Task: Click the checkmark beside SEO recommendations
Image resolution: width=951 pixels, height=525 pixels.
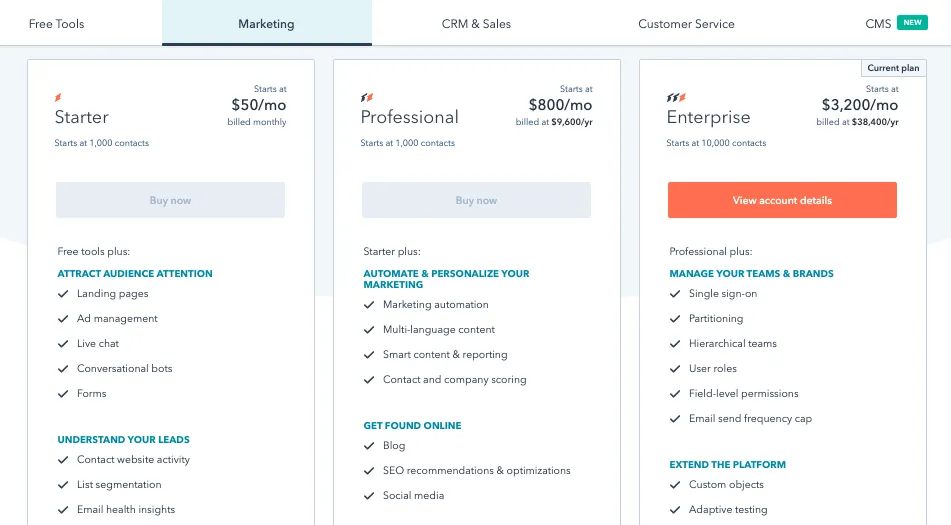Action: coord(369,470)
